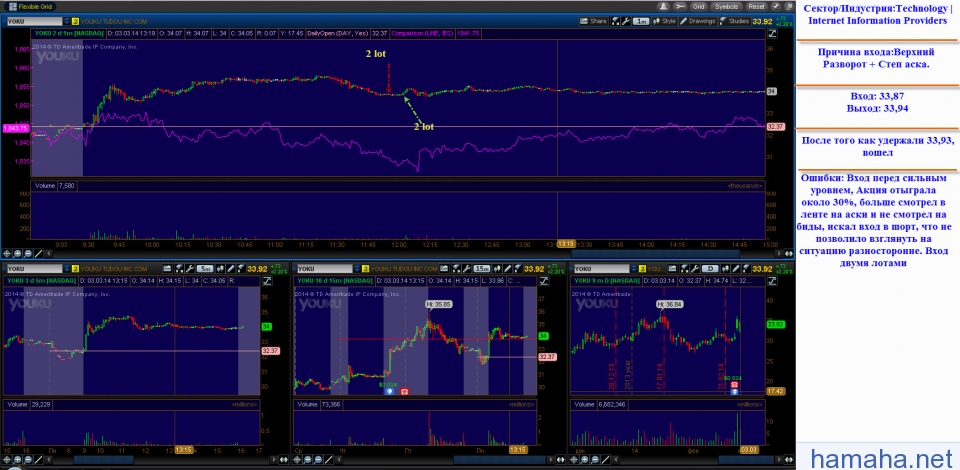The height and width of the screenshot is (470, 960).
Task: Open the studies flask icon in 5m chart
Action: (x=241, y=269)
